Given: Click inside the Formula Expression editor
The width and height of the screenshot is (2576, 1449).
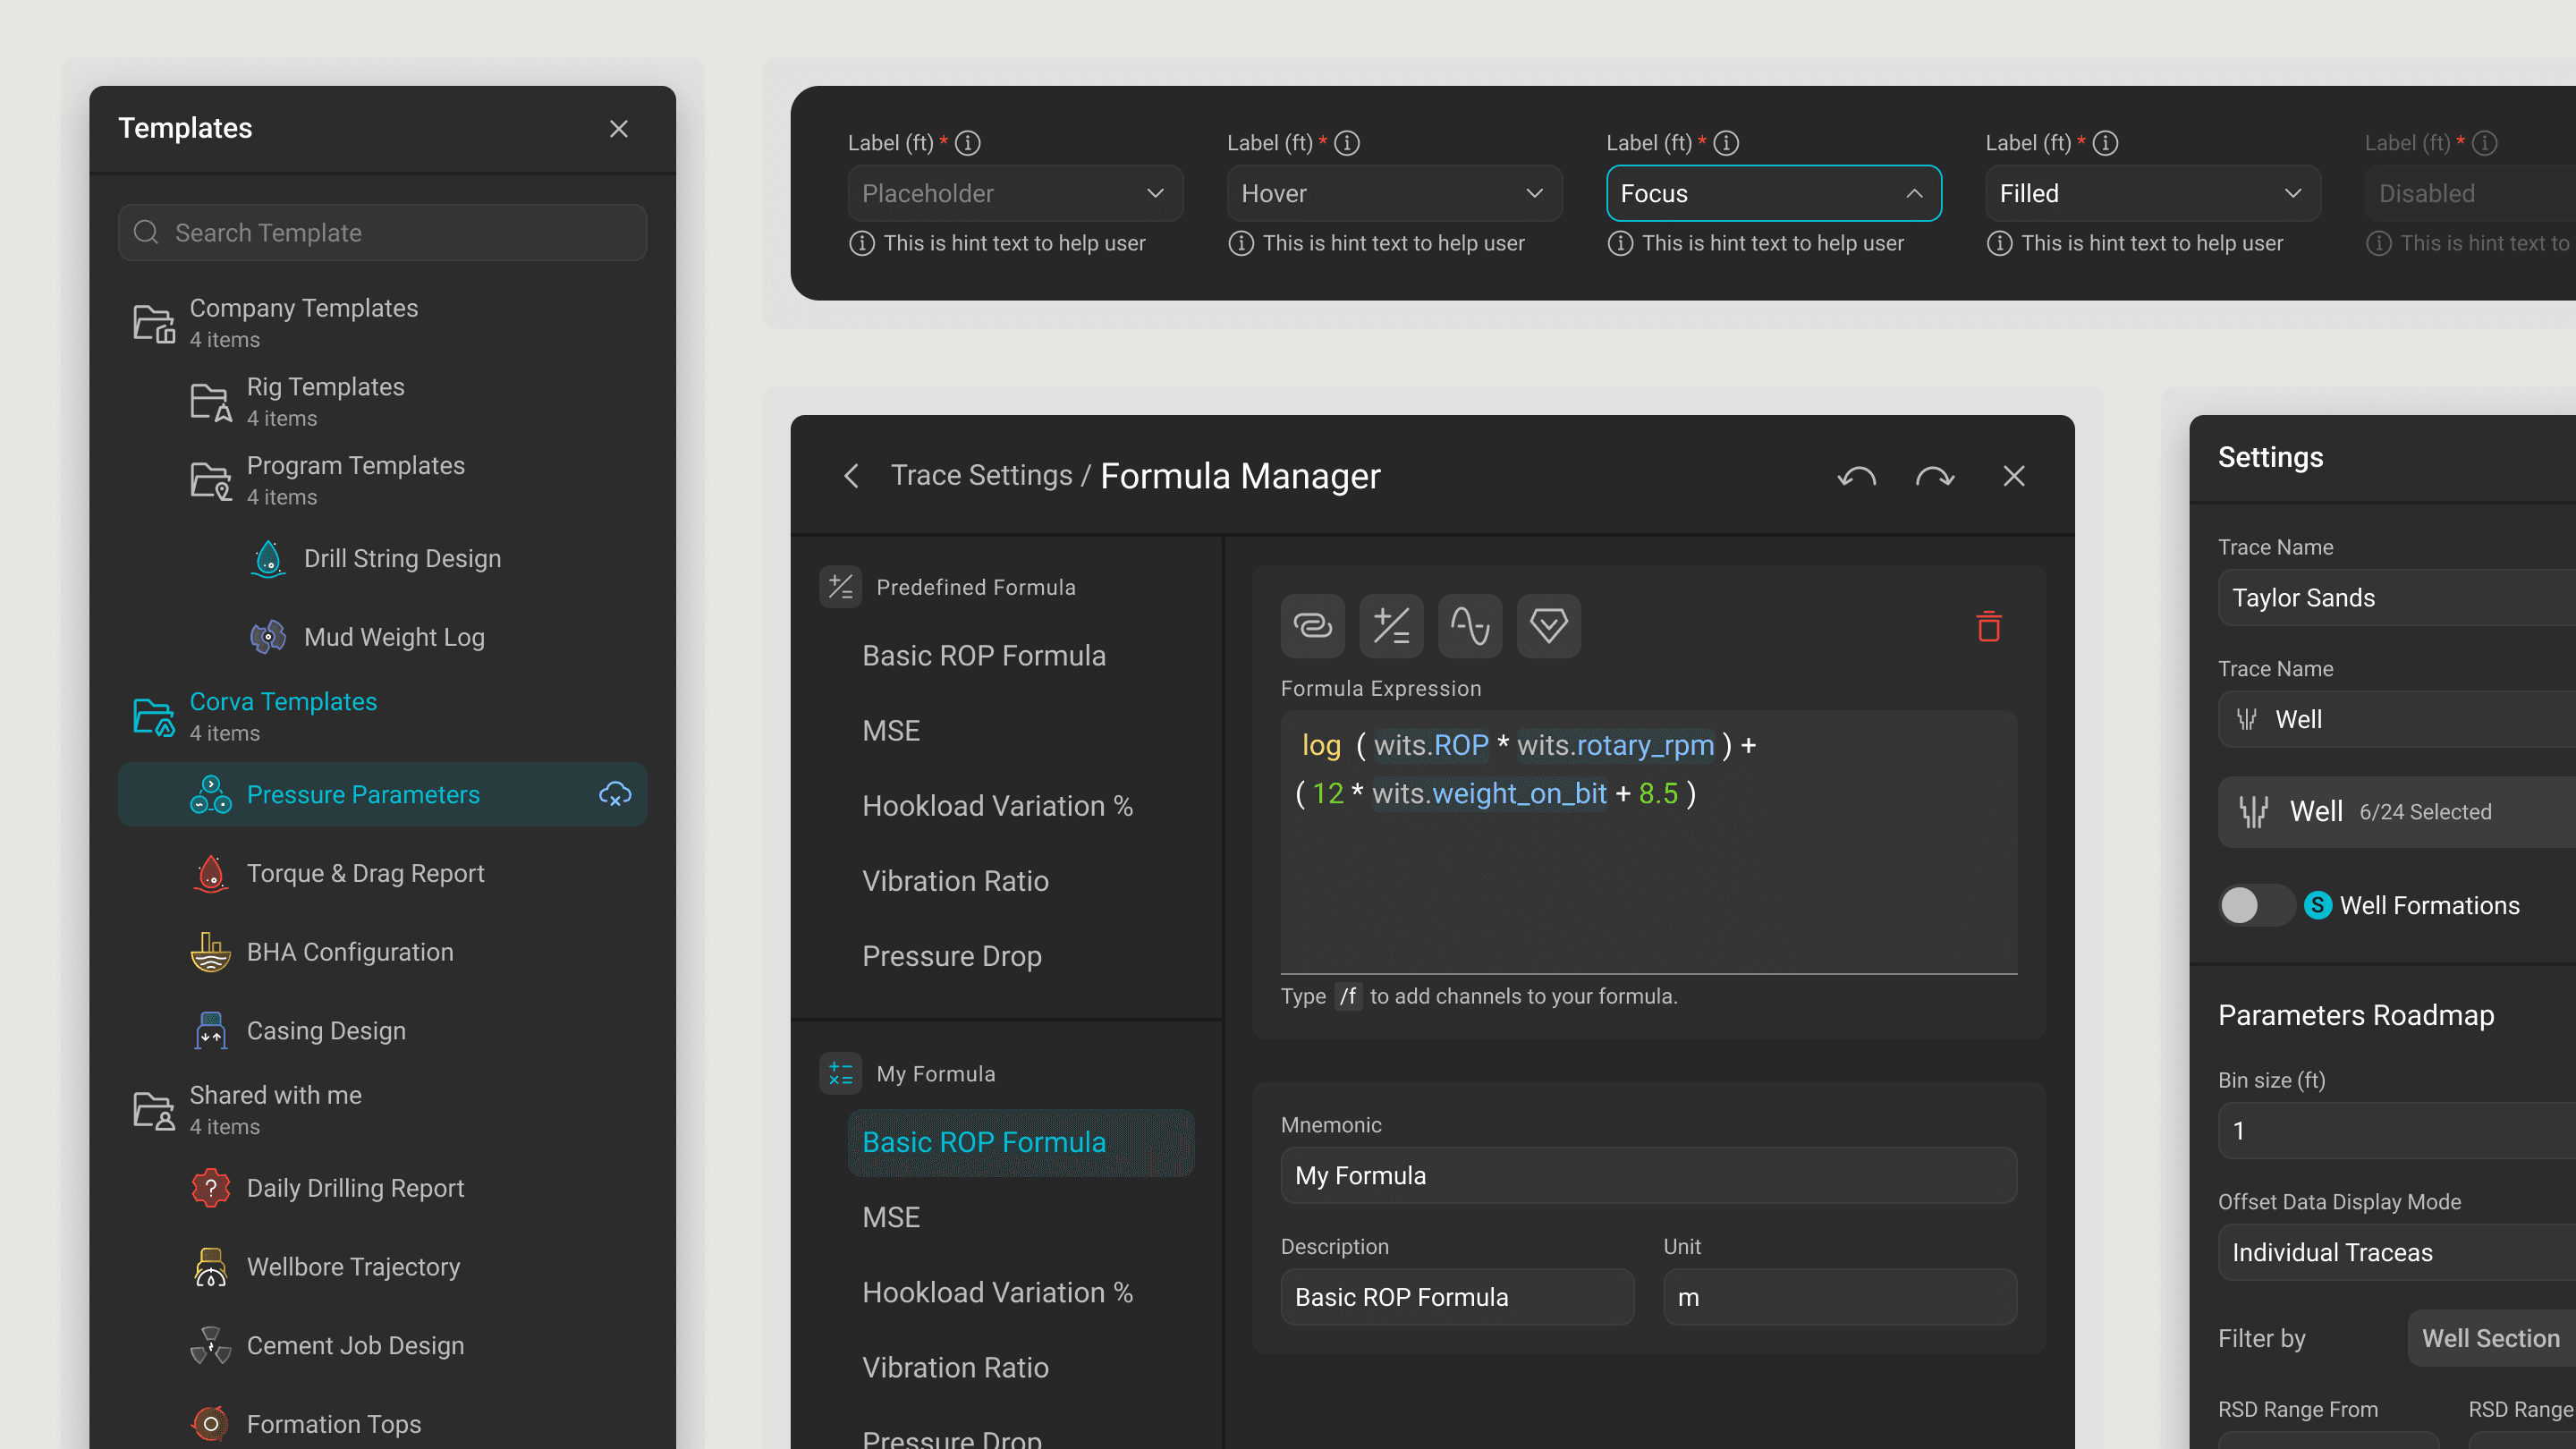Looking at the screenshot, I should (1649, 842).
